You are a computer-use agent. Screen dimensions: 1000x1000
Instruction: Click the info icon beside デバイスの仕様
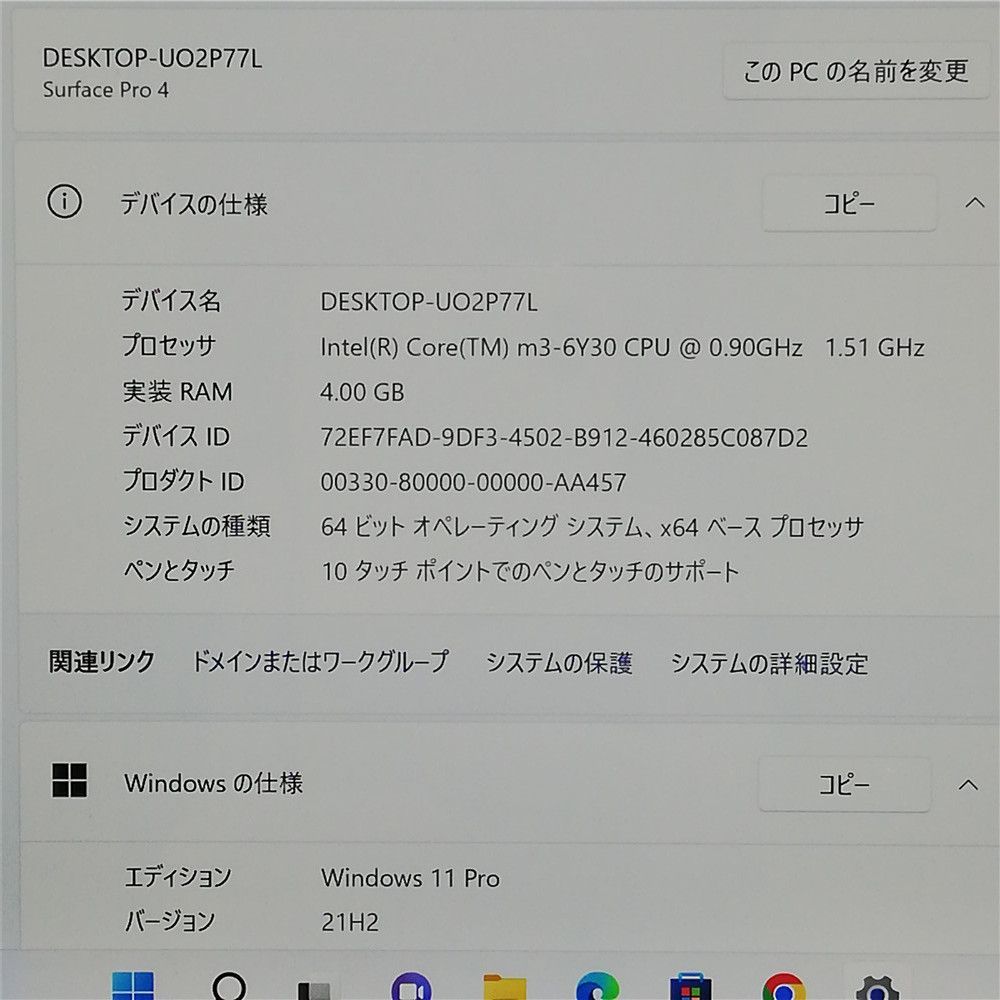pyautogui.click(x=64, y=202)
